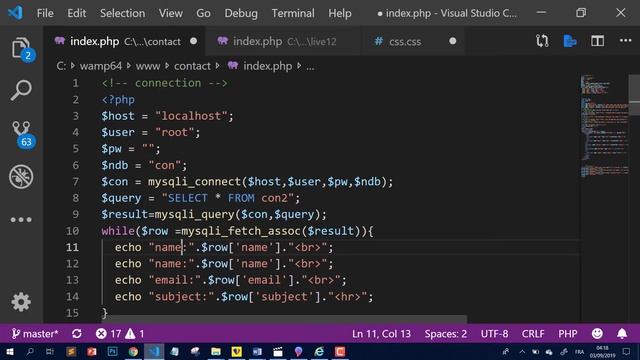640x360 pixels.
Task: Click the horizontal editor scrollbar
Action: 284,319
